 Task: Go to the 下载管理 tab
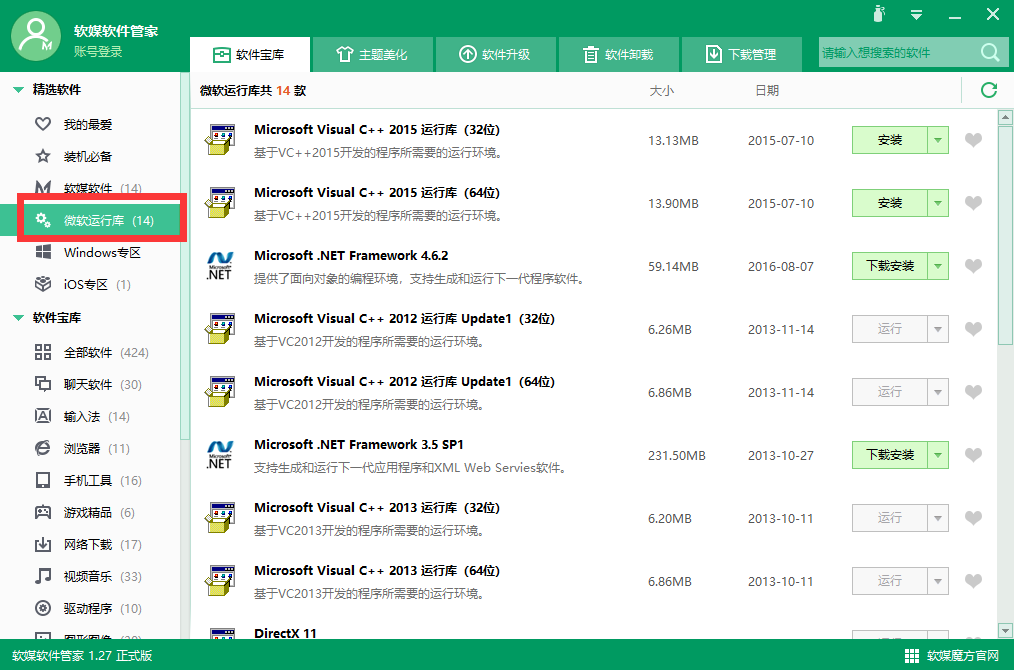[741, 54]
